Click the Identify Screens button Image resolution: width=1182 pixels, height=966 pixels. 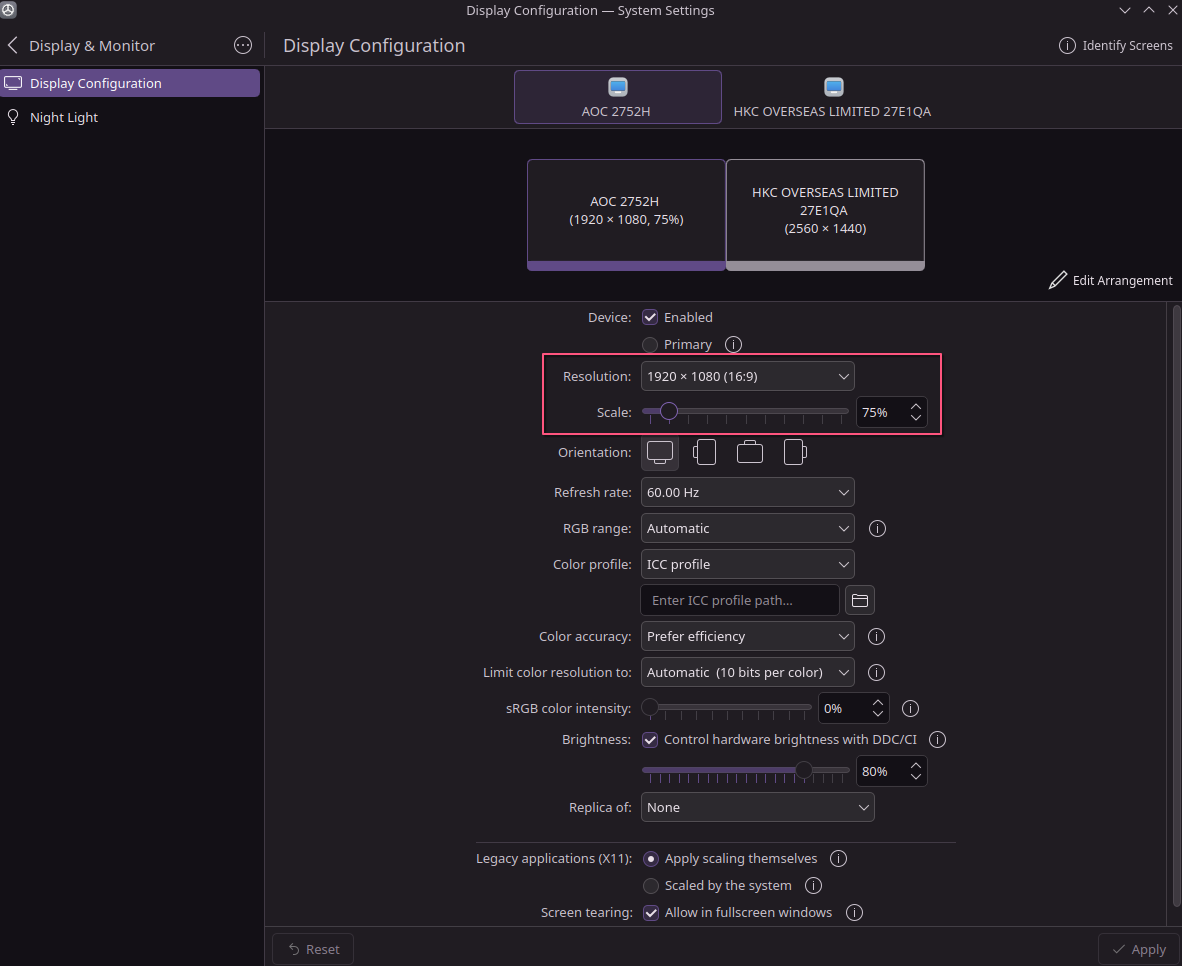pyautogui.click(x=1116, y=46)
